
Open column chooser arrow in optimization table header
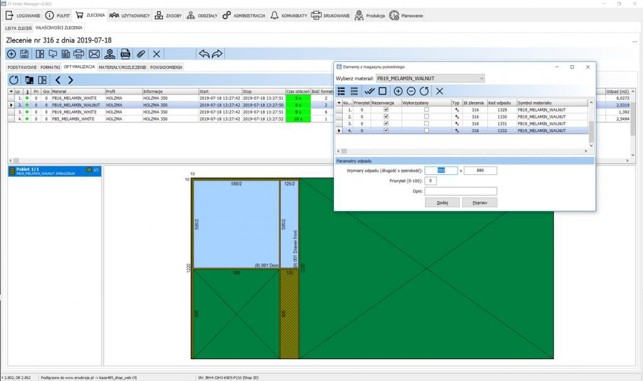(11, 91)
